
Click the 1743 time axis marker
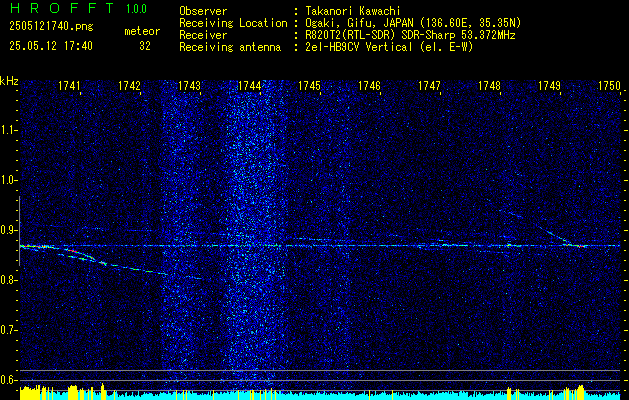coord(189,86)
